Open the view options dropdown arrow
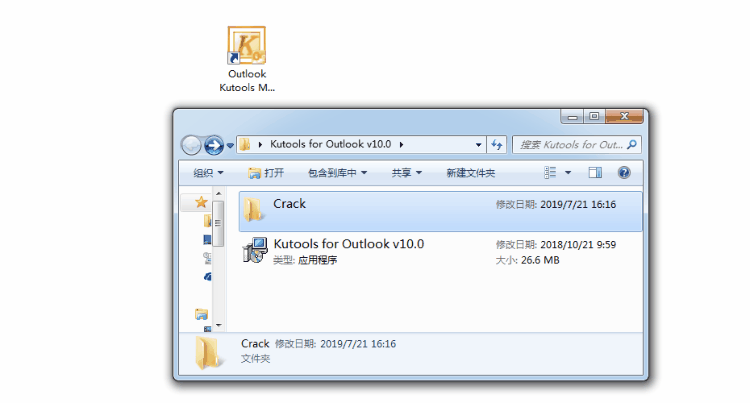This screenshot has height=403, width=750. [x=568, y=173]
